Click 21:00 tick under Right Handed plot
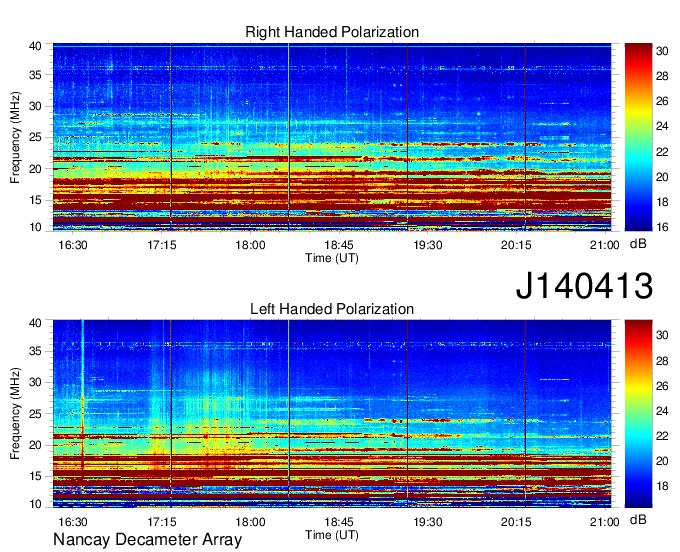 tap(605, 245)
